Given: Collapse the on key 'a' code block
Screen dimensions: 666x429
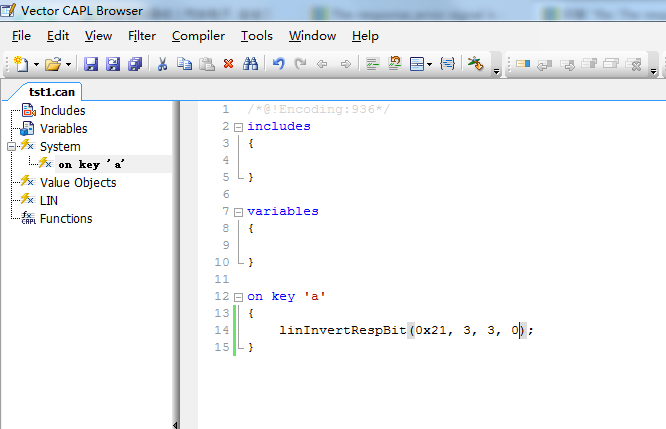Looking at the screenshot, I should coord(239,297).
